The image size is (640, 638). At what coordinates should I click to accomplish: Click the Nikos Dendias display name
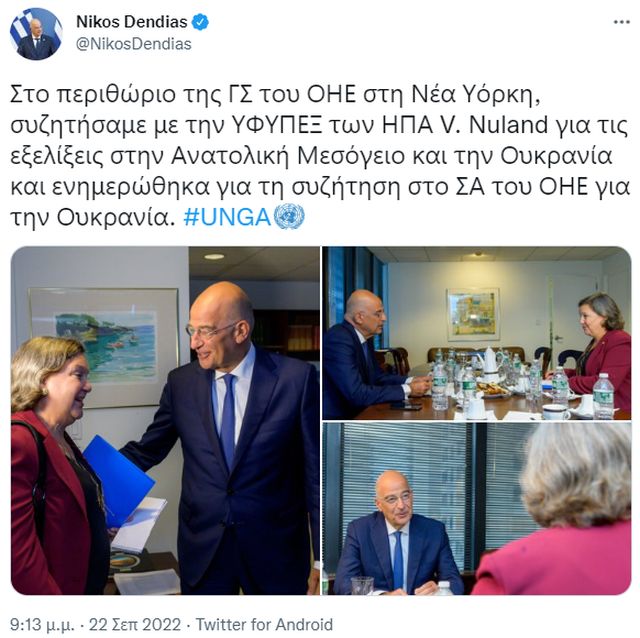[132, 22]
